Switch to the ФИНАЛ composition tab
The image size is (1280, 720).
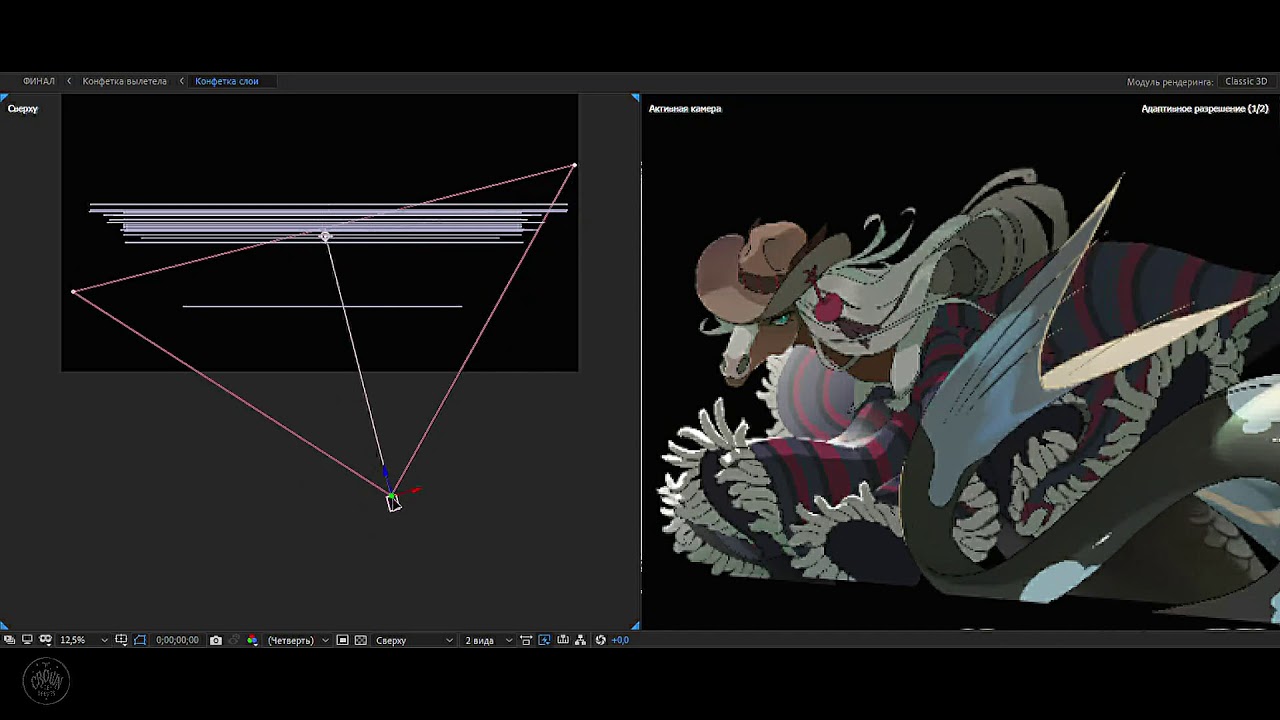(39, 81)
